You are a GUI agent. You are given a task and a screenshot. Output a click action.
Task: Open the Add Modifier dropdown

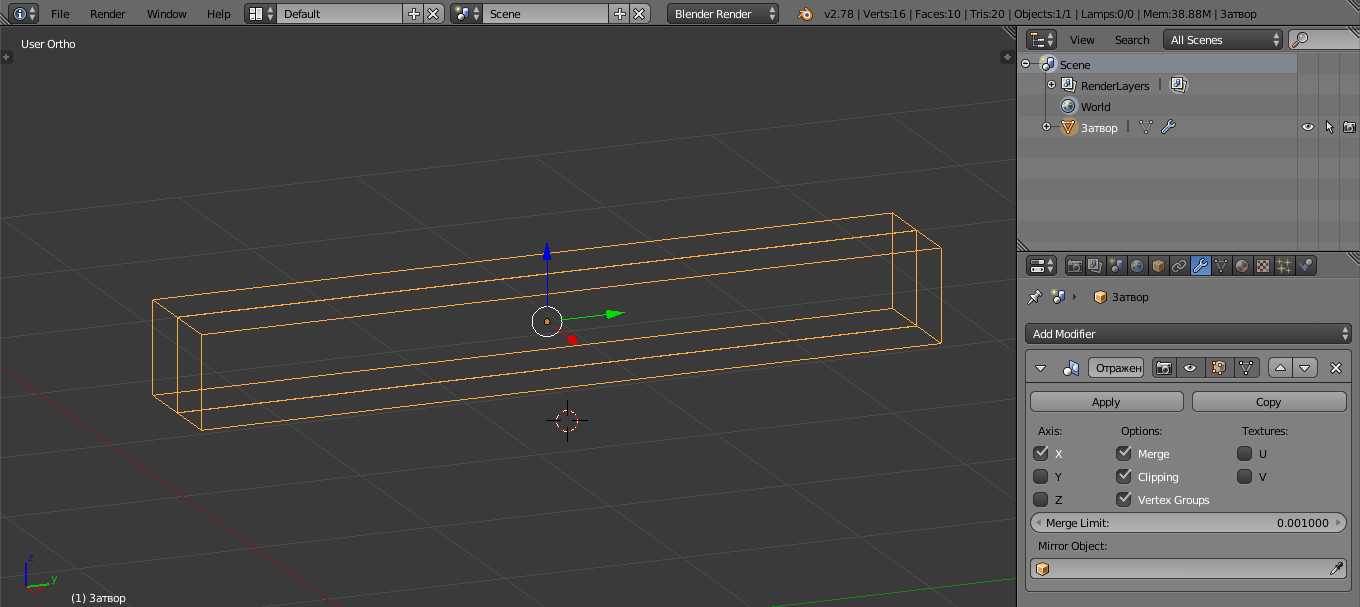1188,334
